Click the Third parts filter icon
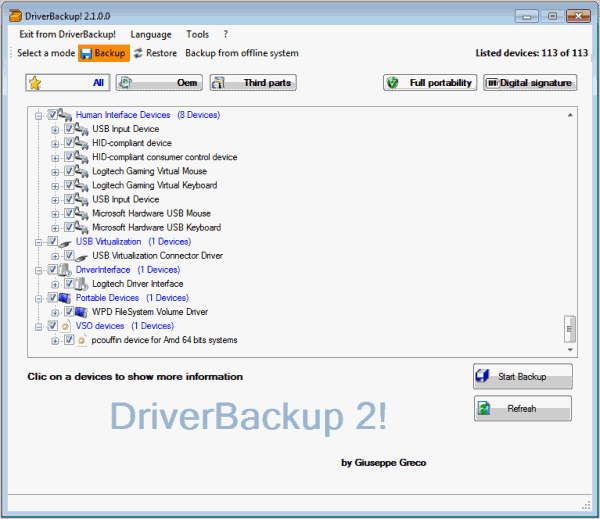 218,83
